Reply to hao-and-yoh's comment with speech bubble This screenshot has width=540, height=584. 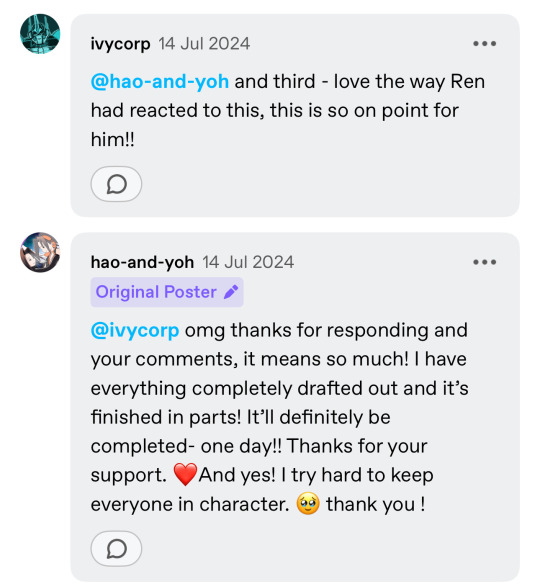pos(116,549)
